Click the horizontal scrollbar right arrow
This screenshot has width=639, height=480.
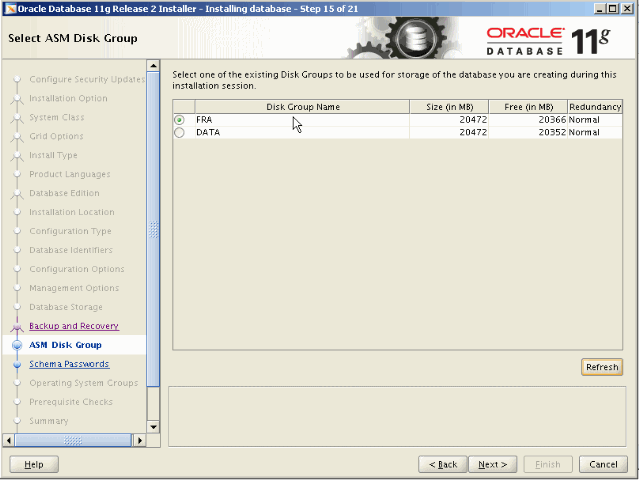coord(140,440)
